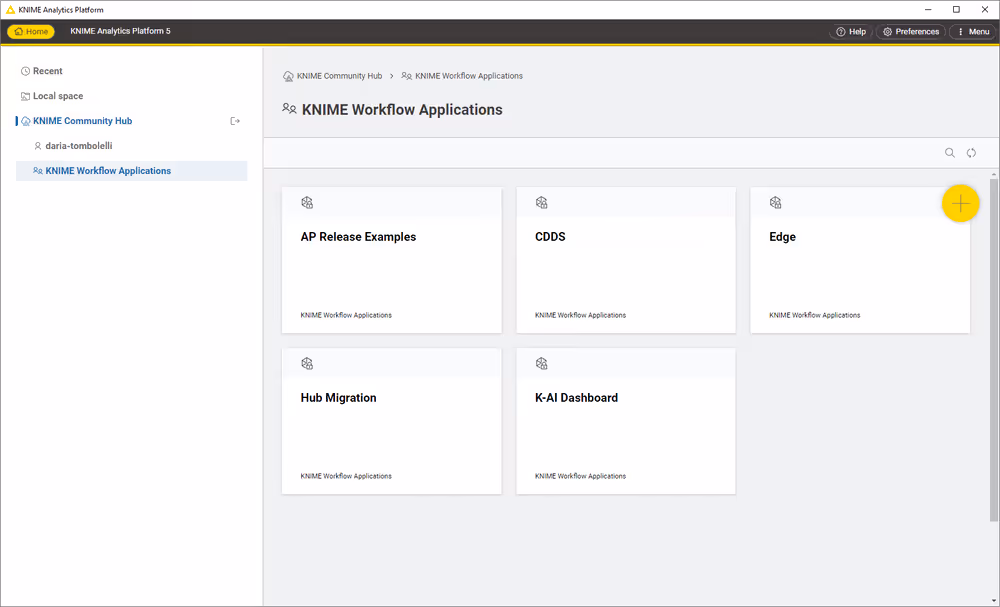Sign out of KNIME Community Hub
This screenshot has height=607, width=1000.
point(235,120)
